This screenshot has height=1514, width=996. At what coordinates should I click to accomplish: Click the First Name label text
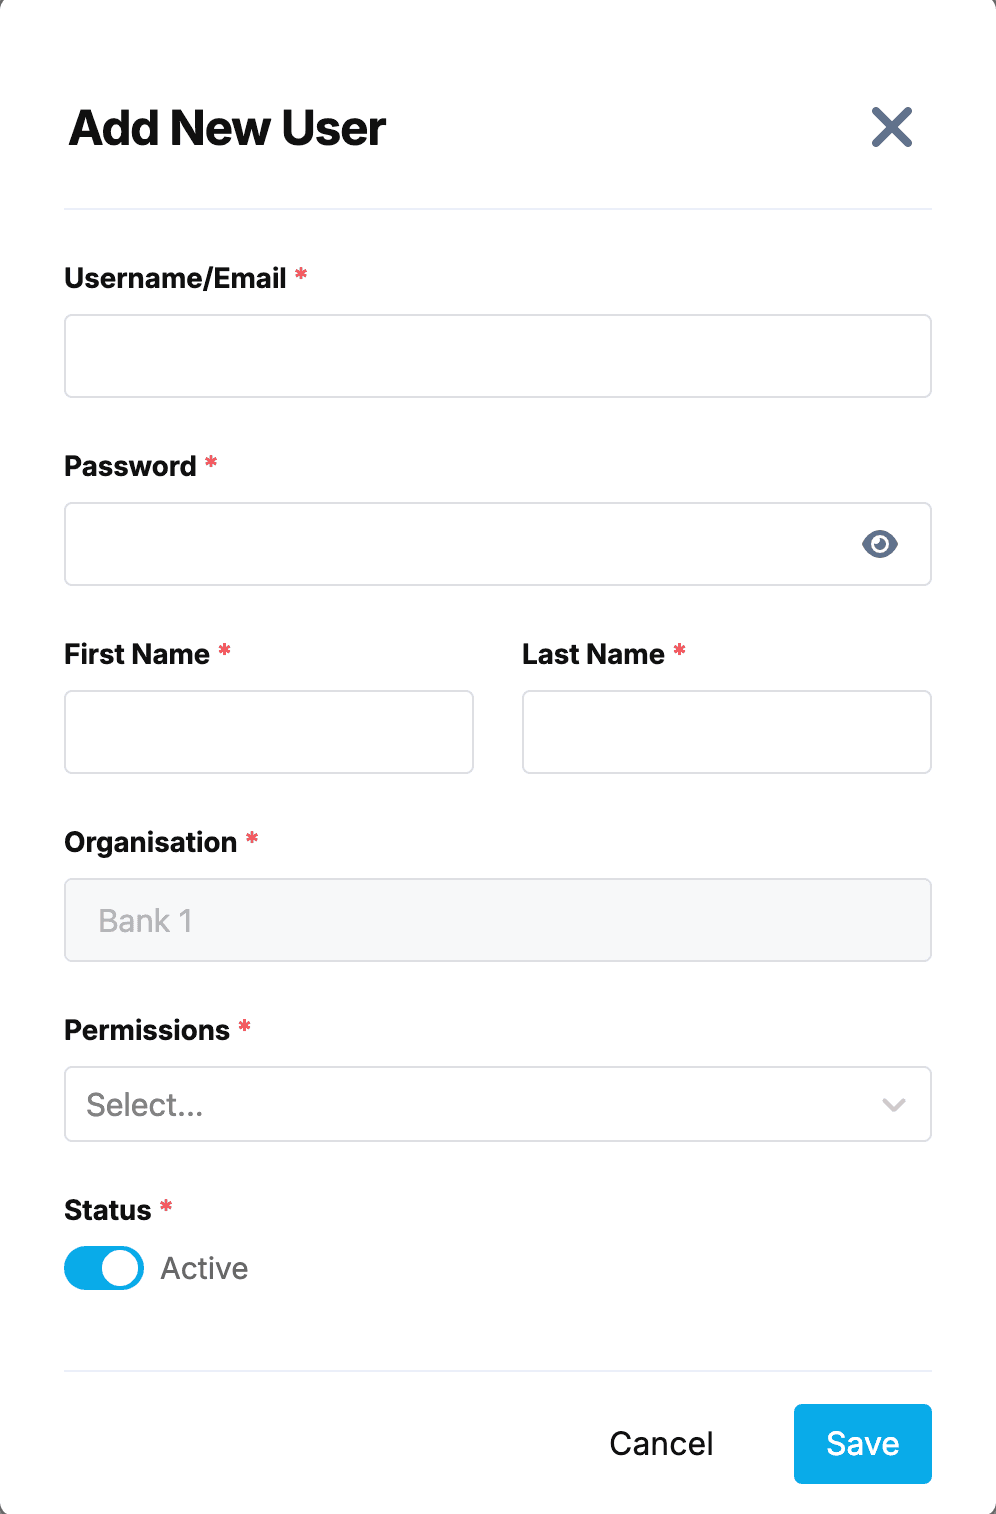click(x=137, y=654)
